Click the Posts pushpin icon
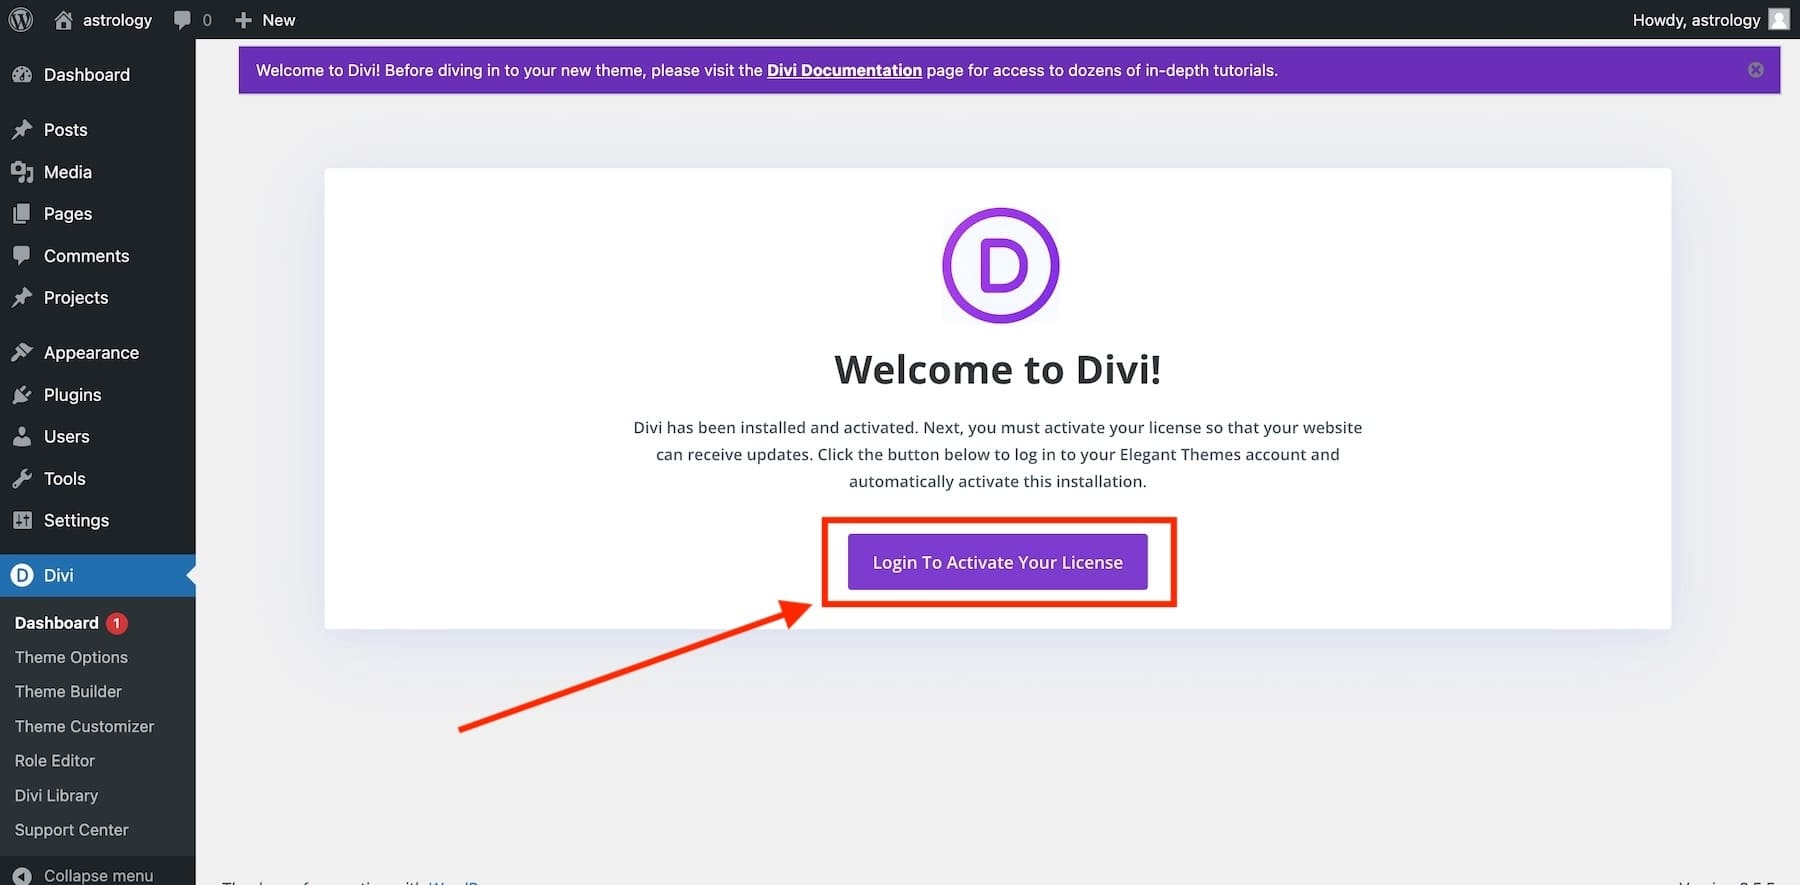The height and width of the screenshot is (885, 1800). (x=22, y=129)
